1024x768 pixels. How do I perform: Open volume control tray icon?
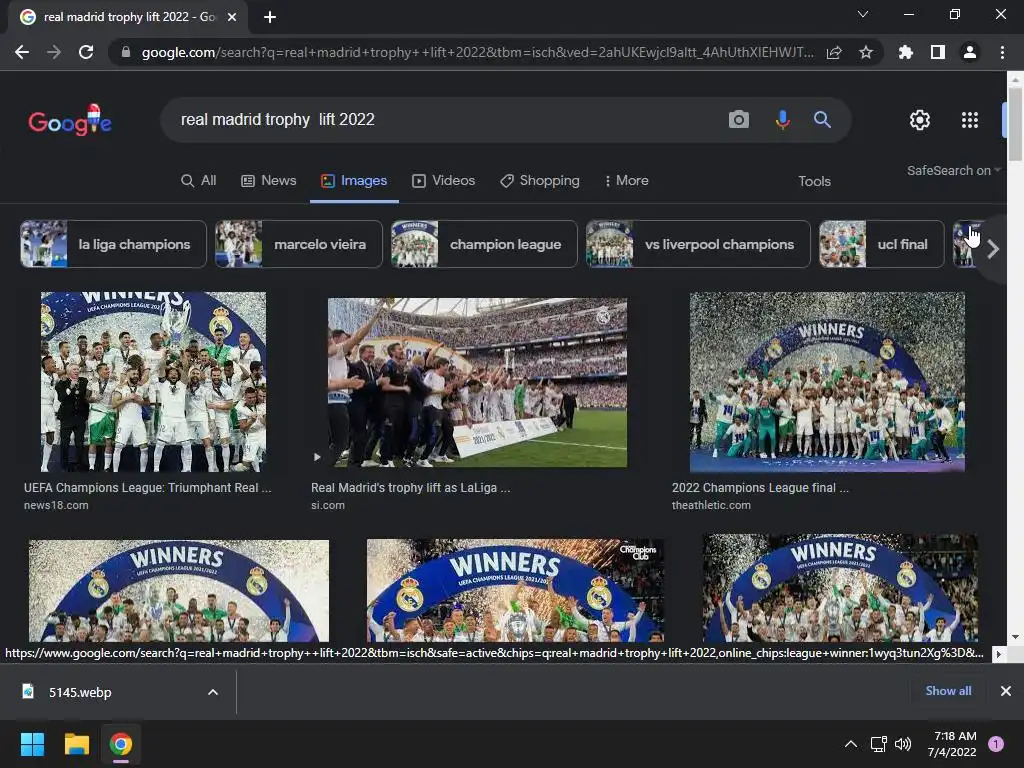coord(903,744)
